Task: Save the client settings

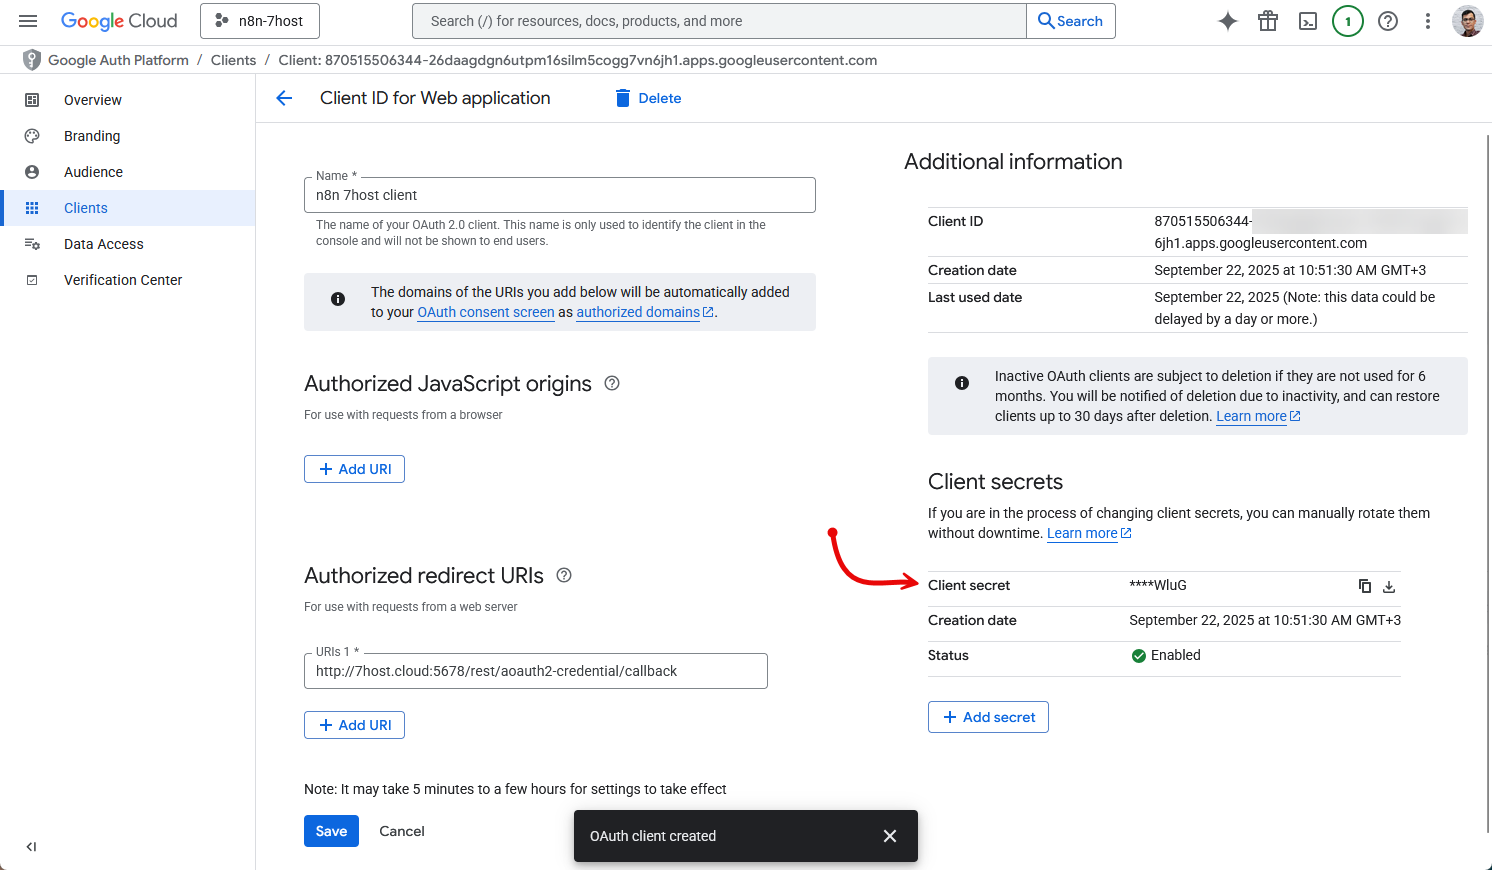Action: [331, 831]
